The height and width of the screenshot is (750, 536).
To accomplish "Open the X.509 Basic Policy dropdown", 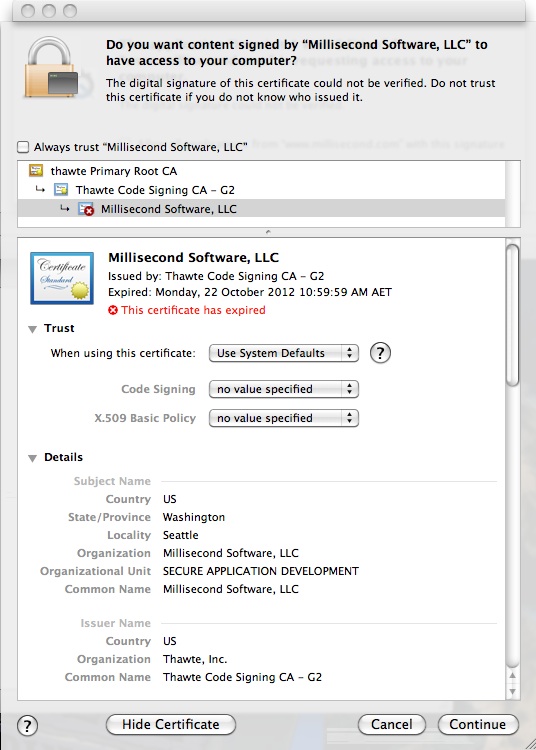I will coord(284,418).
